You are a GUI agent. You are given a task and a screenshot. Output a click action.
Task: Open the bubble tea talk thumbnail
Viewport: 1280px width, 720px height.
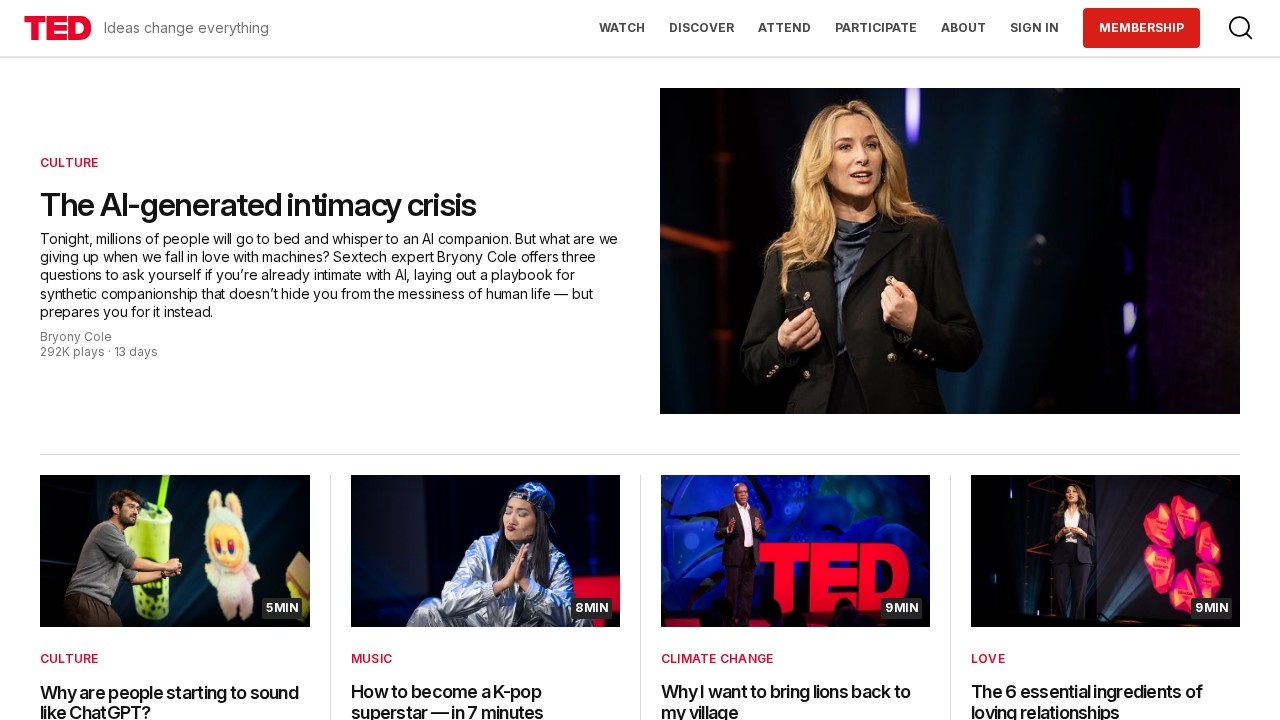175,551
